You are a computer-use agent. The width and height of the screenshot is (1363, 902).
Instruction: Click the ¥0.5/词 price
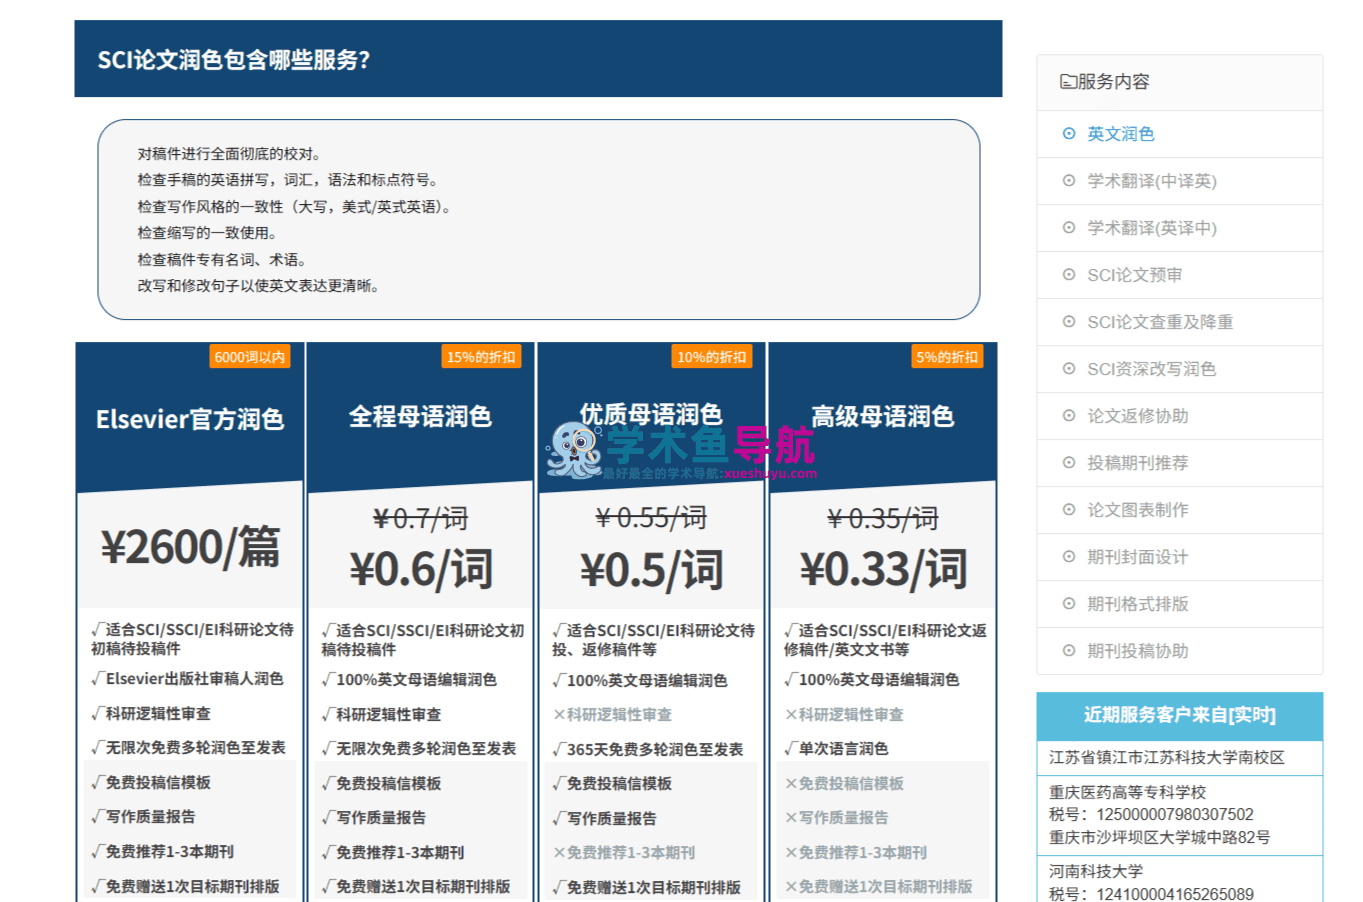[652, 569]
